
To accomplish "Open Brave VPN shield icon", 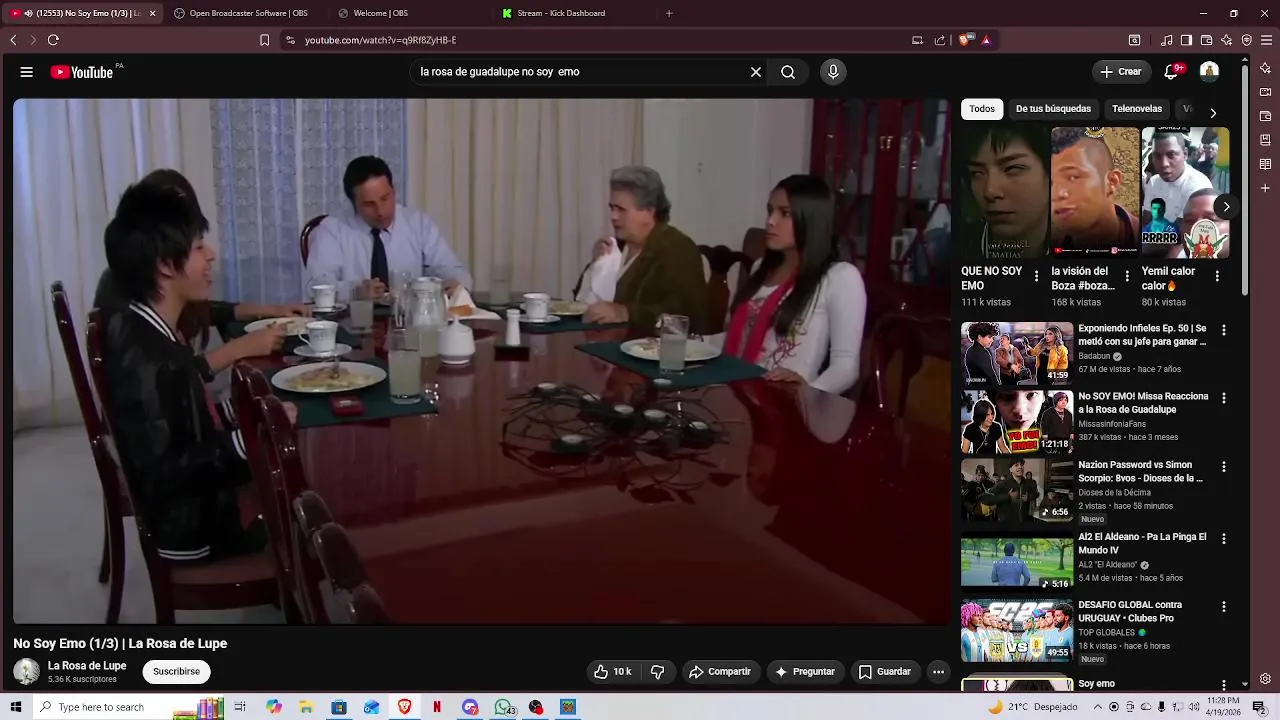I will click(1246, 40).
